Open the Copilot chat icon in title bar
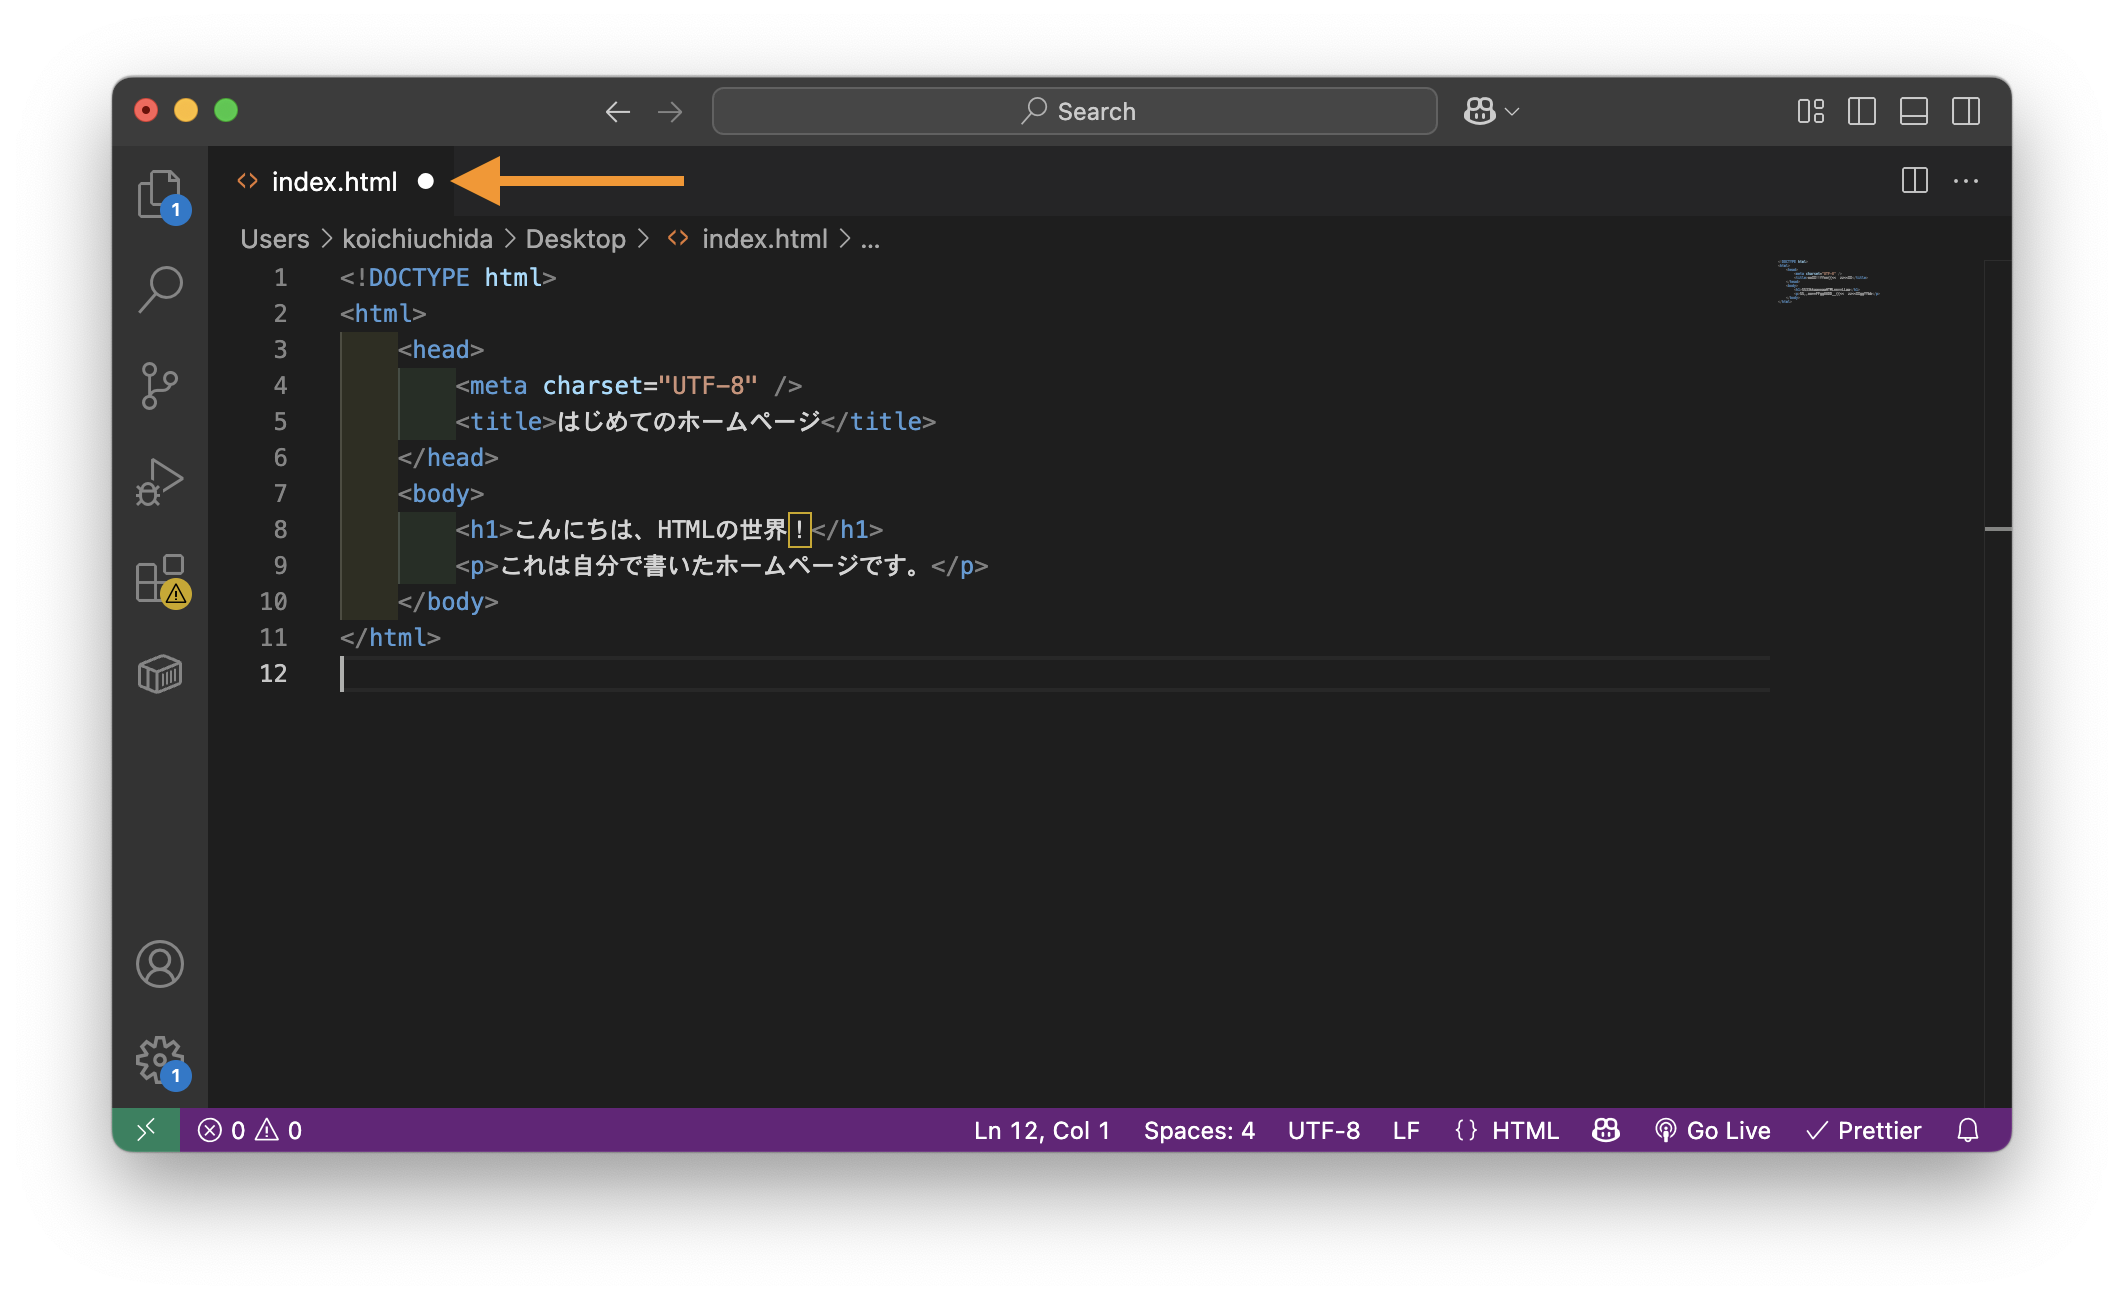Screen dimensions: 2124x1300 (x=1480, y=111)
